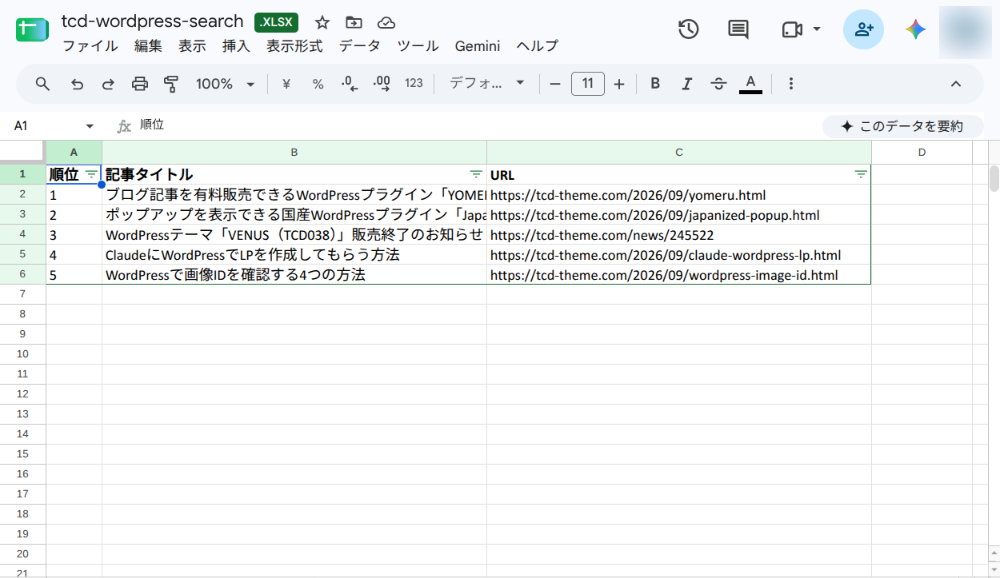Screen dimensions: 1000x578
Task: Click the news/245522 URL cell
Action: [x=679, y=235]
